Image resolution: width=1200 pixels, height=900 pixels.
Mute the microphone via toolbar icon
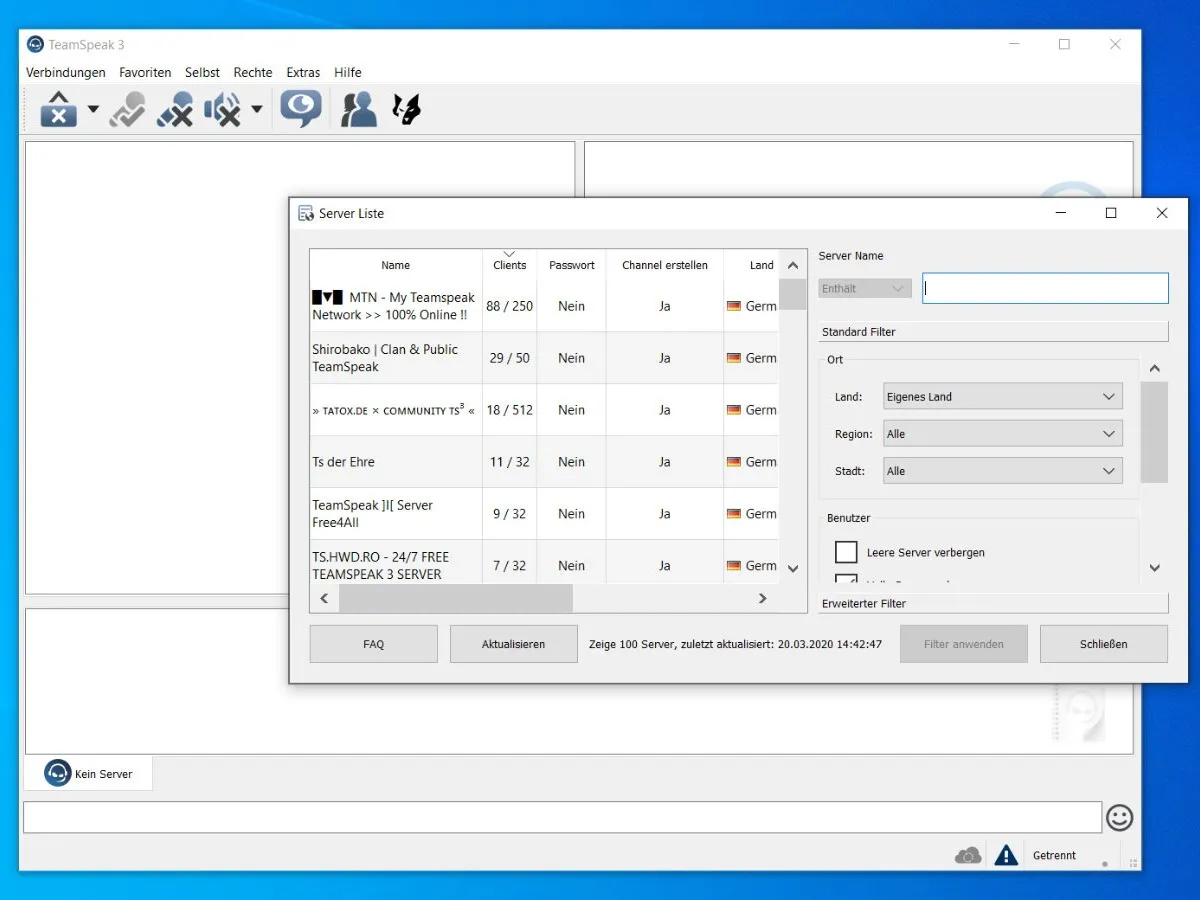click(x=175, y=109)
